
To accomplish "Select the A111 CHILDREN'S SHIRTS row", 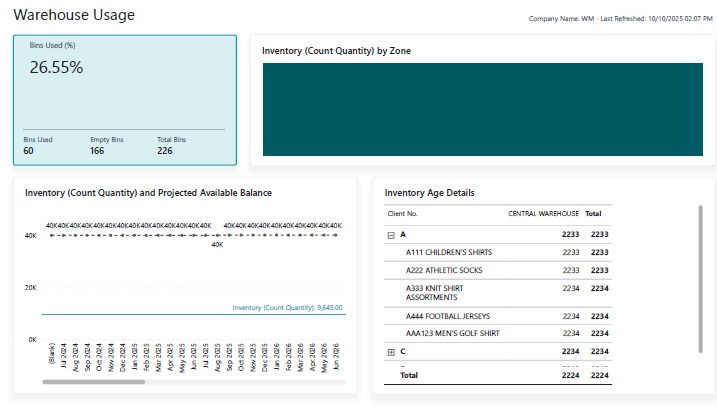I will pos(448,253).
